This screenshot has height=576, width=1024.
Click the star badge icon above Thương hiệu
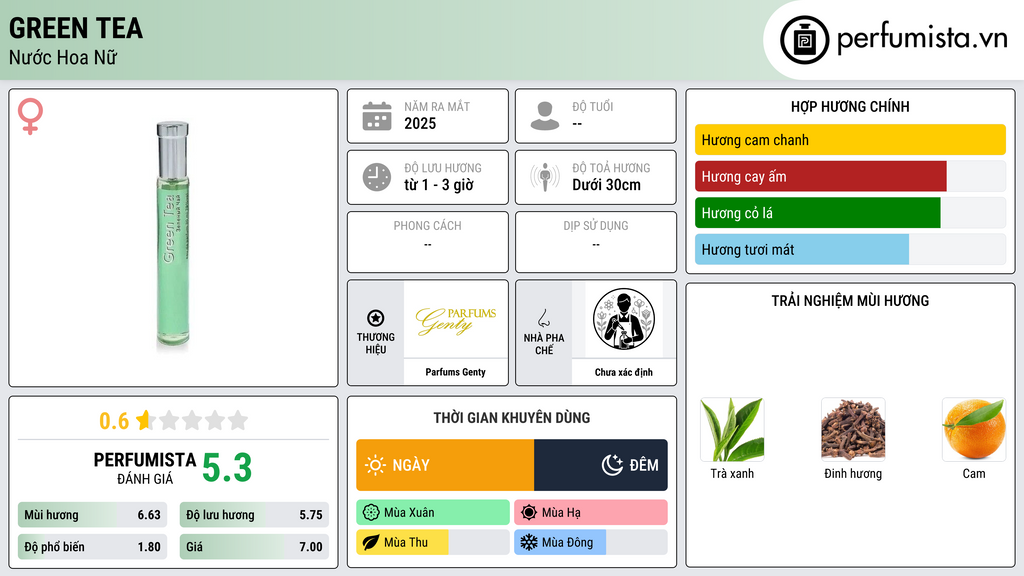pyautogui.click(x=376, y=318)
